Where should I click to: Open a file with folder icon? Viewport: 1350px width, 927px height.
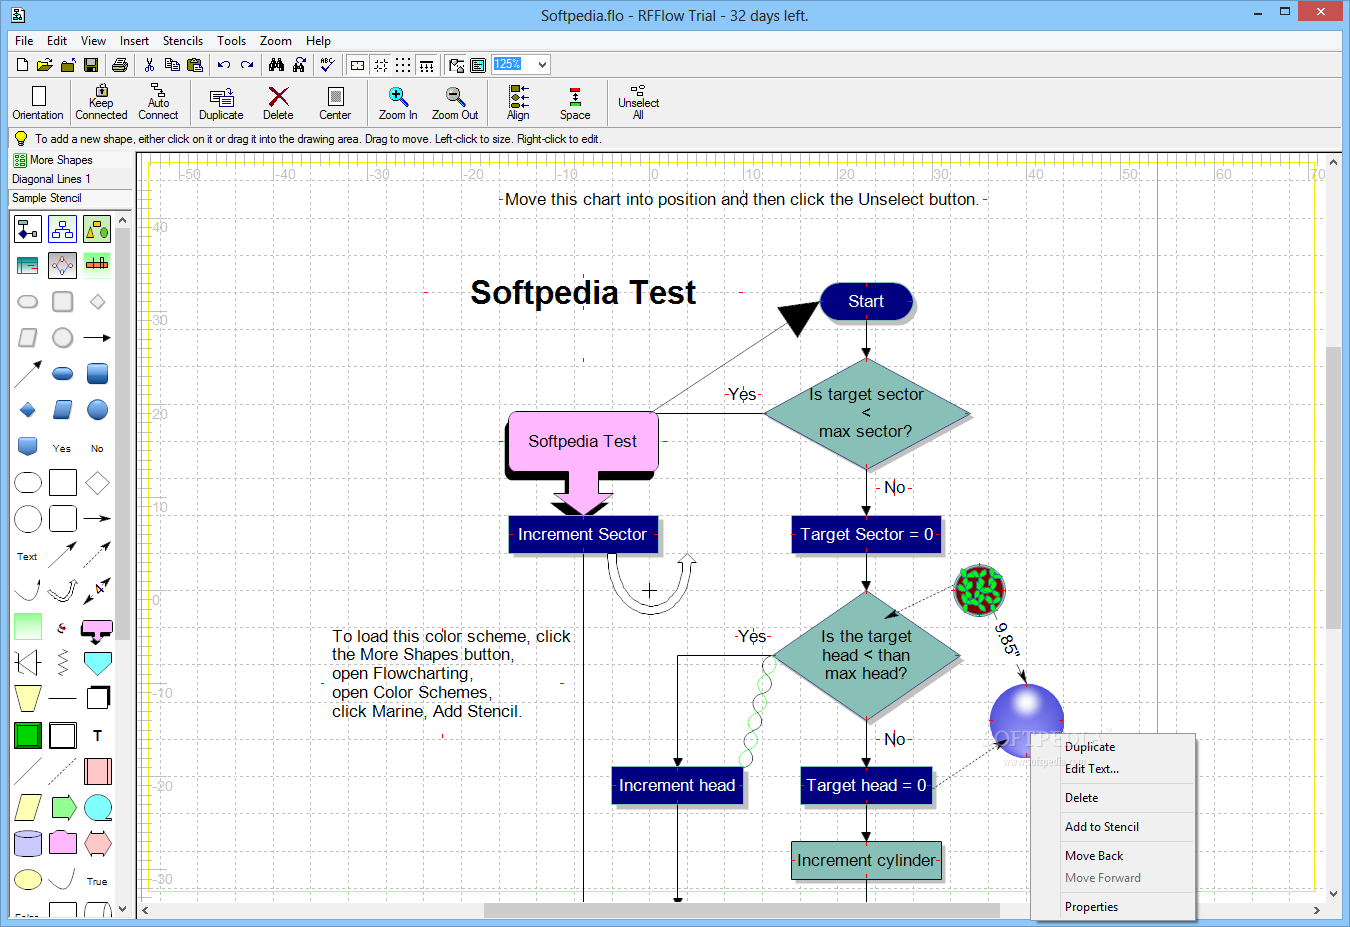[45, 65]
